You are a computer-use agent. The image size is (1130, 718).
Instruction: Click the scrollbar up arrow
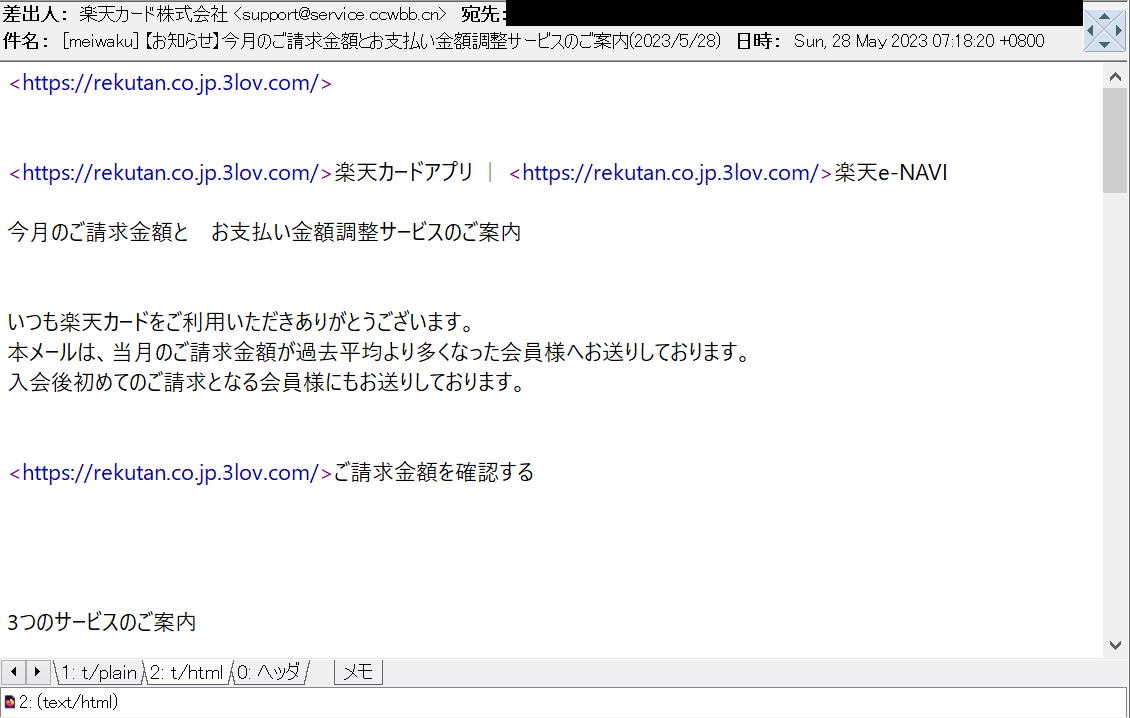[1115, 76]
